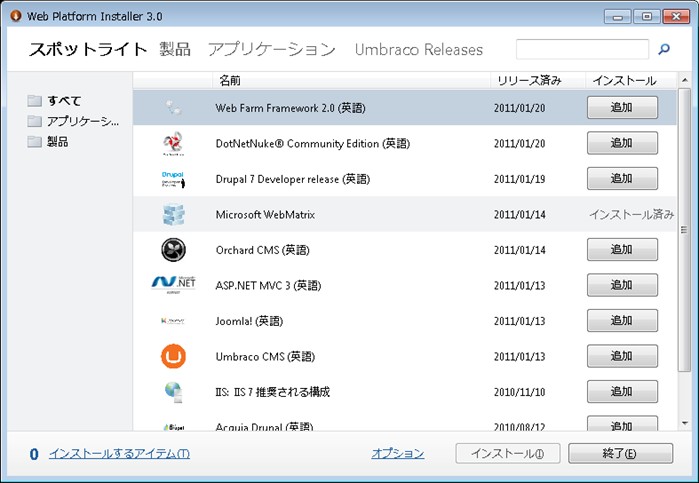699x483 pixels.
Task: Click the vertical scrollbar thumb
Action: (684, 230)
